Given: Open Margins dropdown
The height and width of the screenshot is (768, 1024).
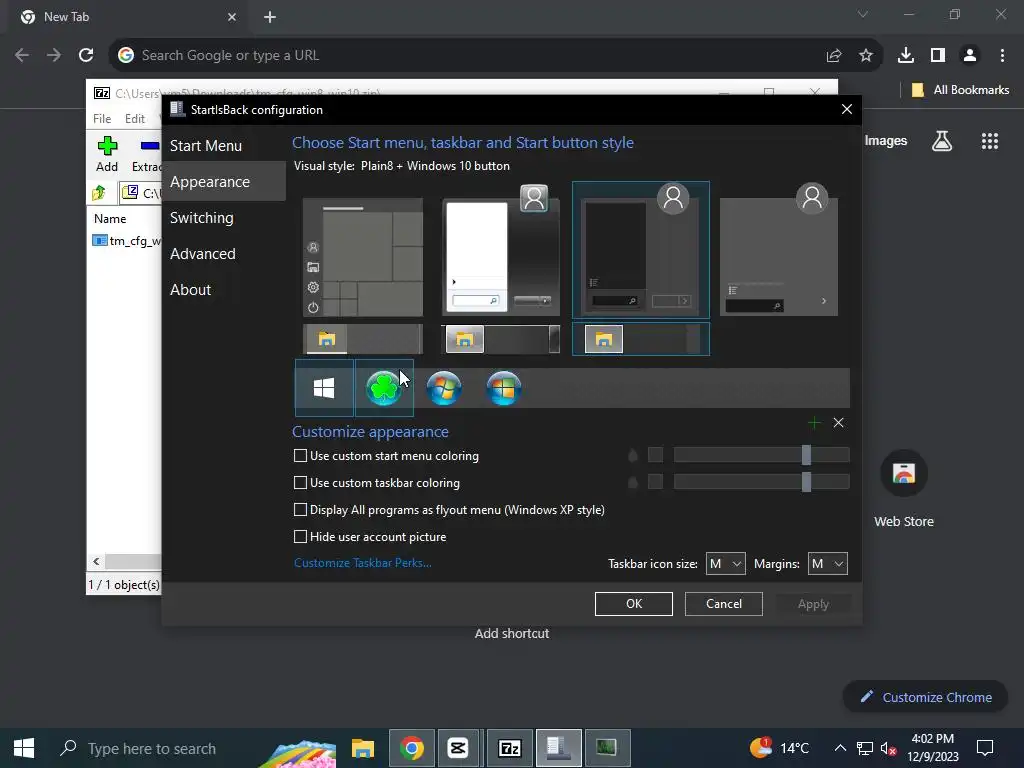Looking at the screenshot, I should (x=827, y=564).
